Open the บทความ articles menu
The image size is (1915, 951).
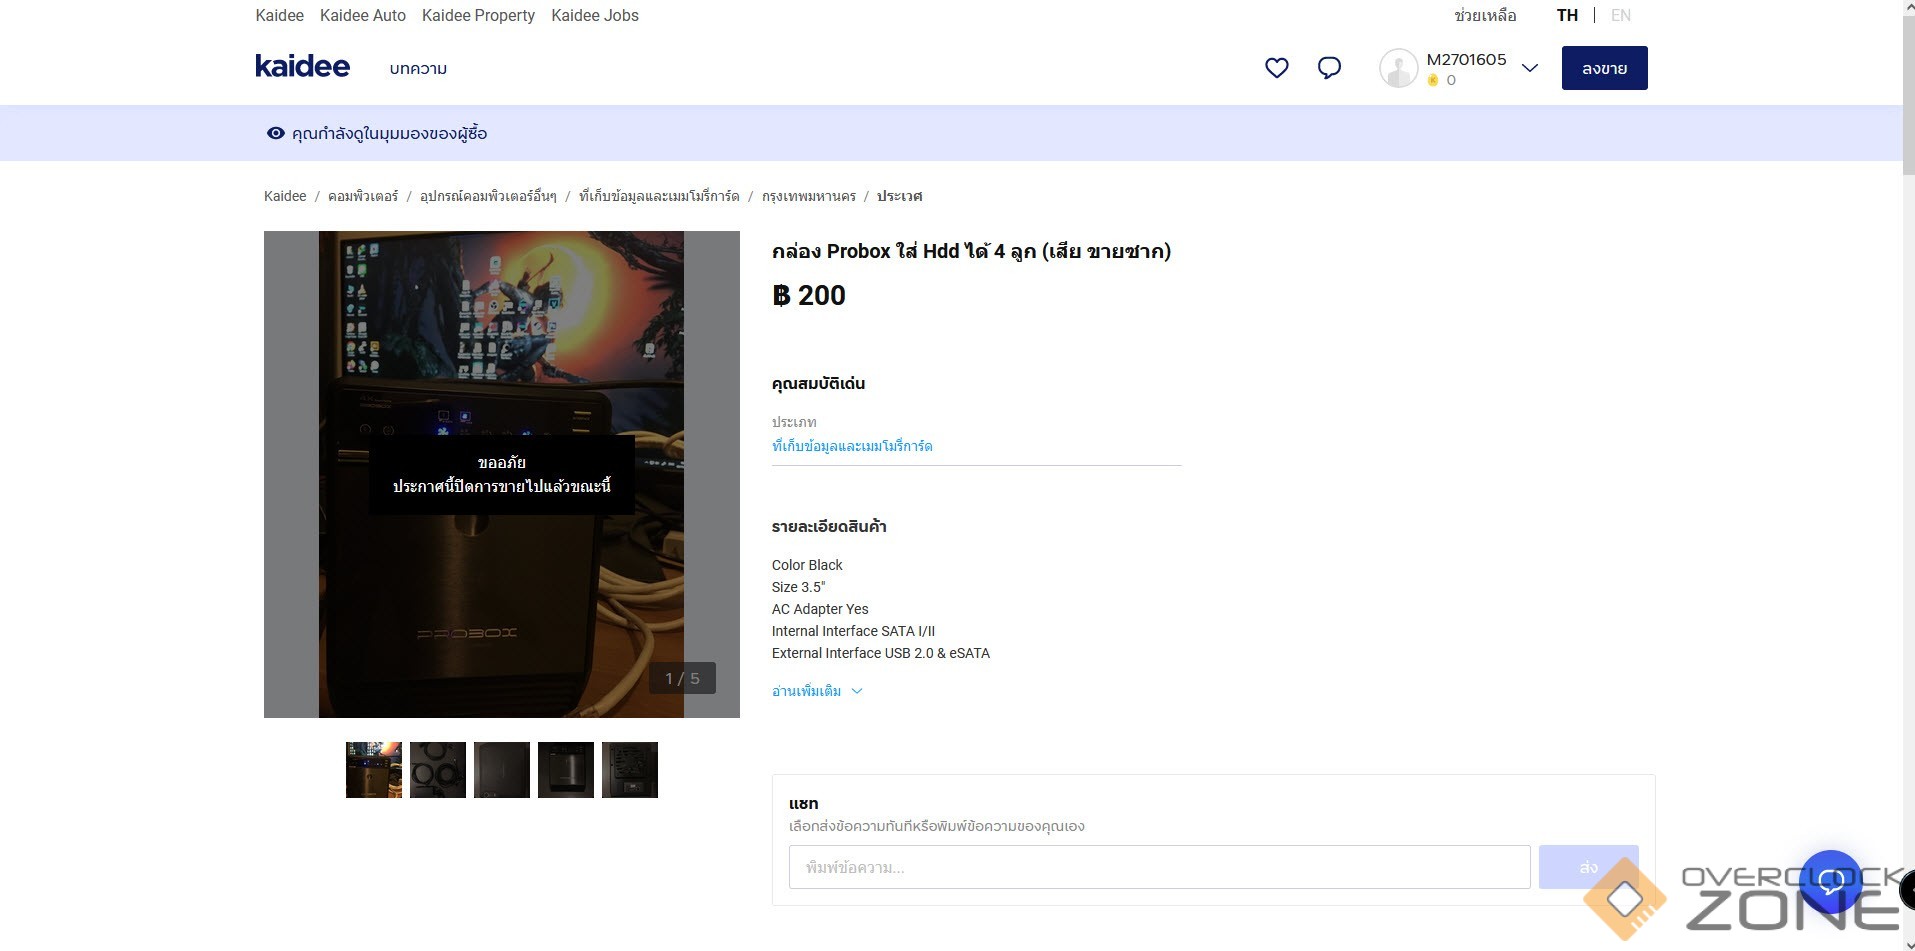(x=418, y=68)
